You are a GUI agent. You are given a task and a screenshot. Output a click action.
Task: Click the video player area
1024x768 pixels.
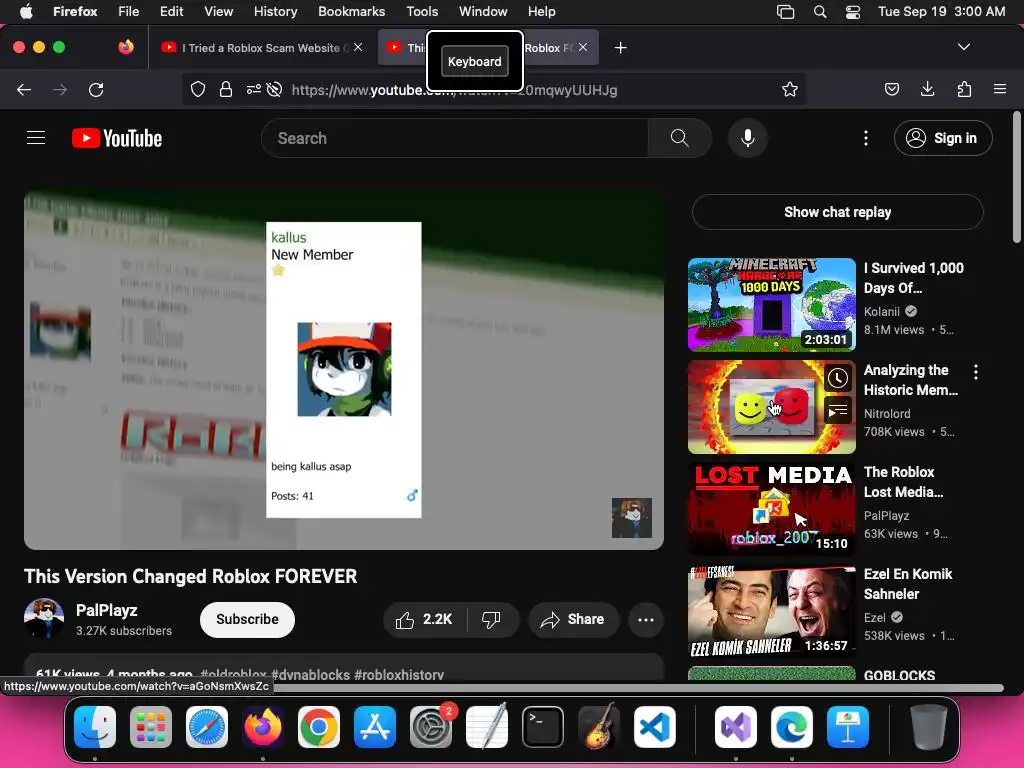(344, 370)
